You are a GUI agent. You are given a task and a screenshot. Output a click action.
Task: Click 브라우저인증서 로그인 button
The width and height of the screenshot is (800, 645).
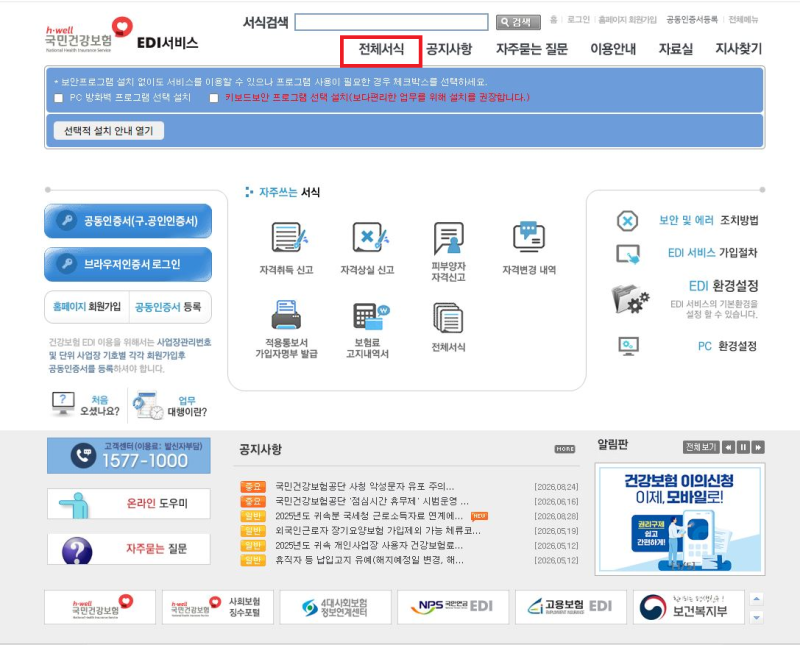[x=128, y=264]
